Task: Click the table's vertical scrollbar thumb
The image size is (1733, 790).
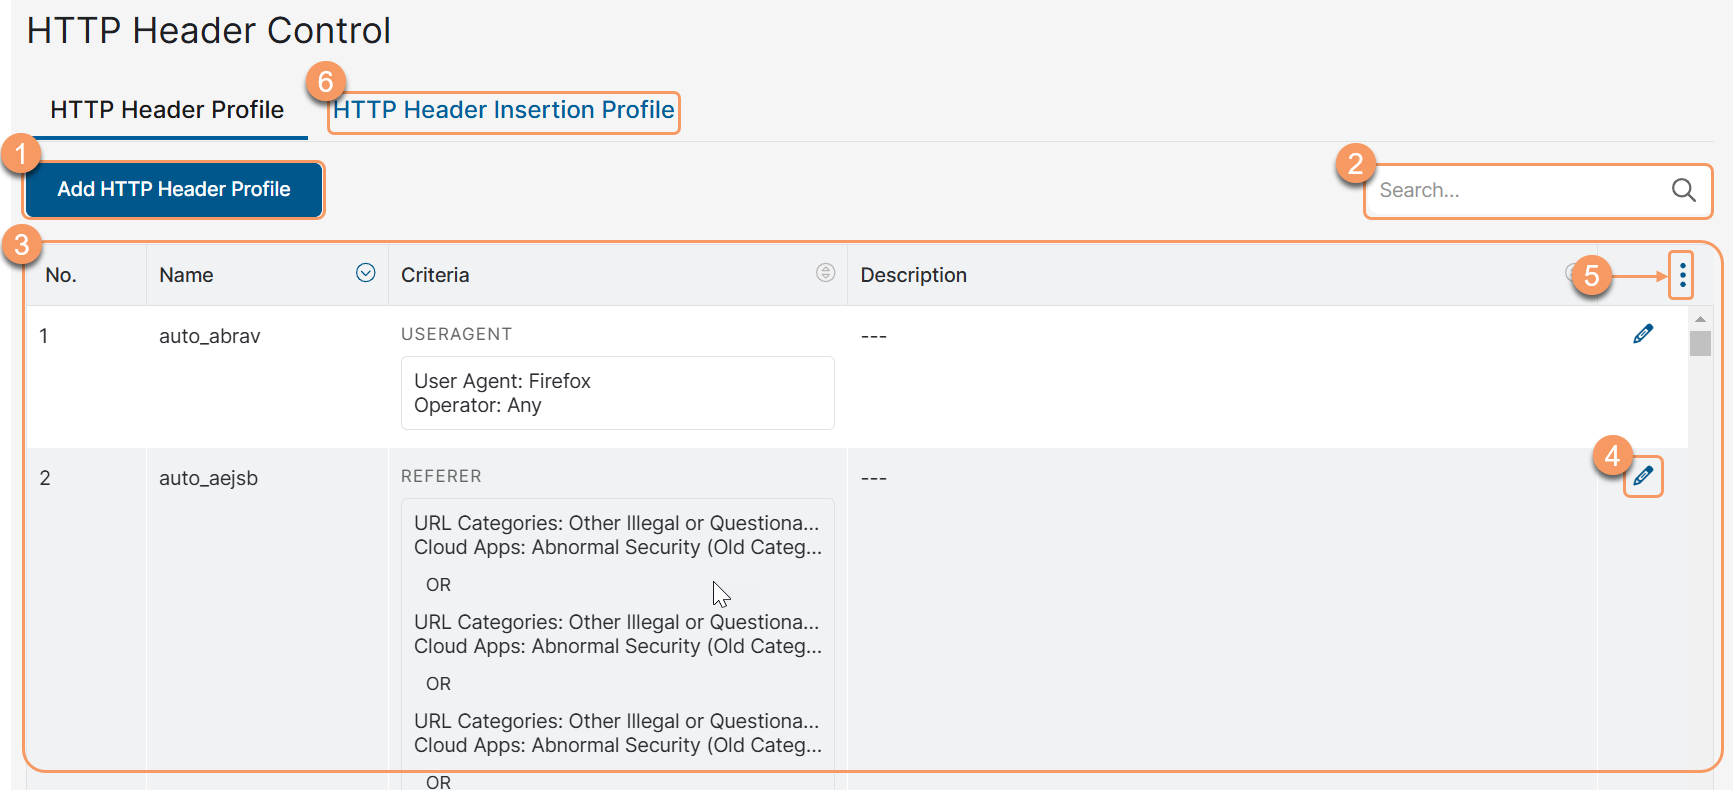Action: (1700, 343)
